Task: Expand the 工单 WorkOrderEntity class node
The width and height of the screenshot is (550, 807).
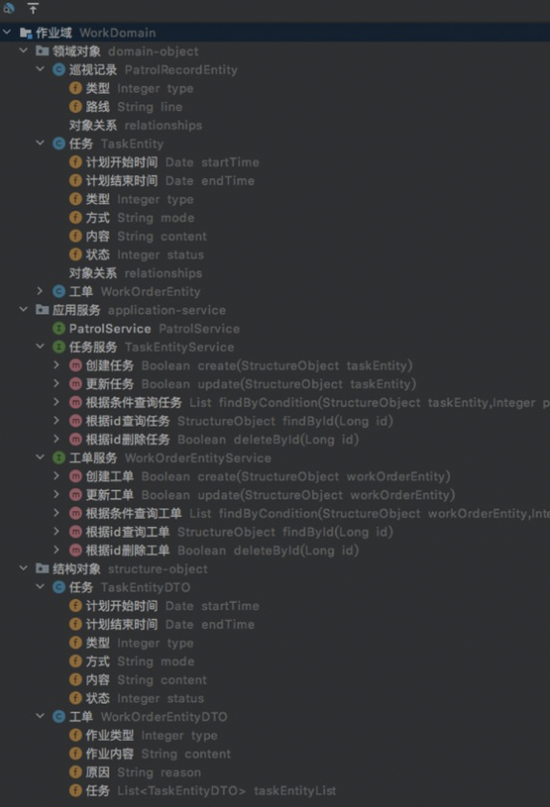Action: tap(40, 291)
